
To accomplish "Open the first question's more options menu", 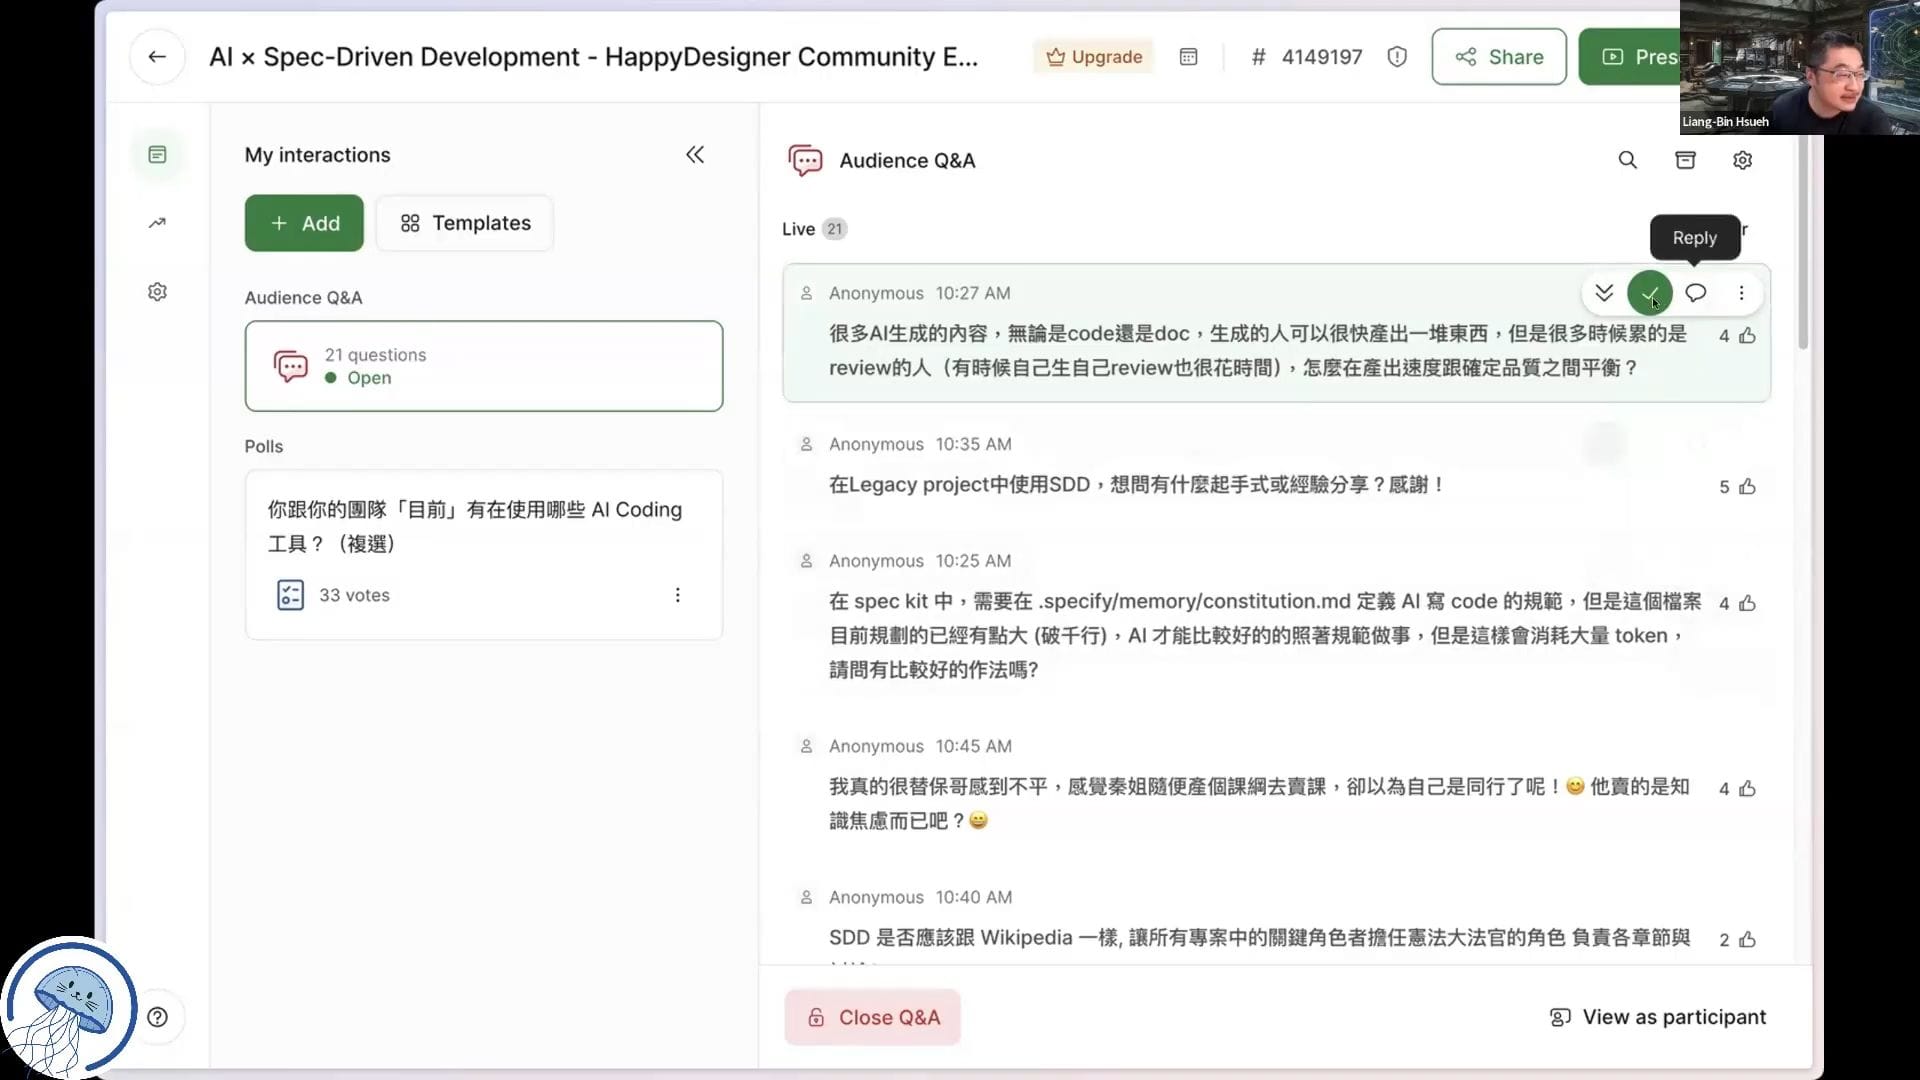I will coord(1741,293).
